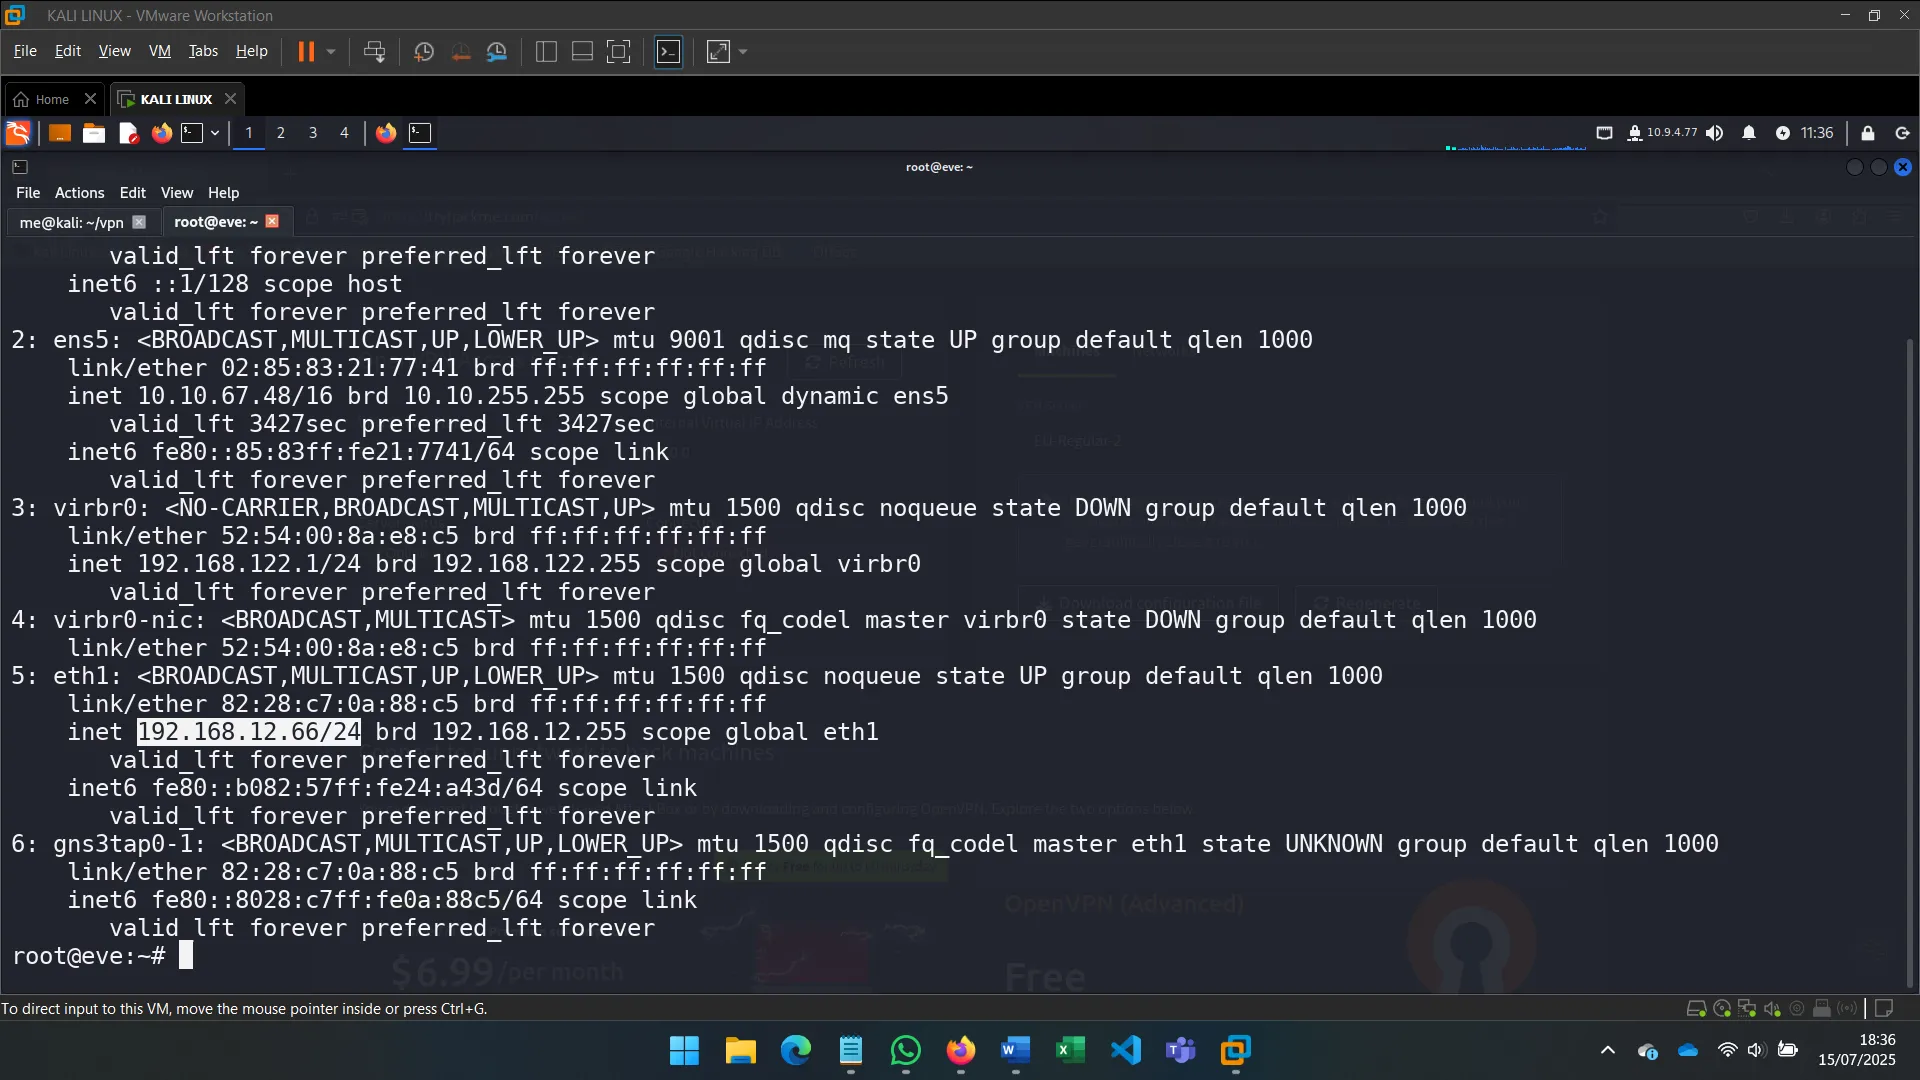The width and height of the screenshot is (1920, 1080).
Task: Open Kali notifications via the bell icon
Action: coord(1749,132)
